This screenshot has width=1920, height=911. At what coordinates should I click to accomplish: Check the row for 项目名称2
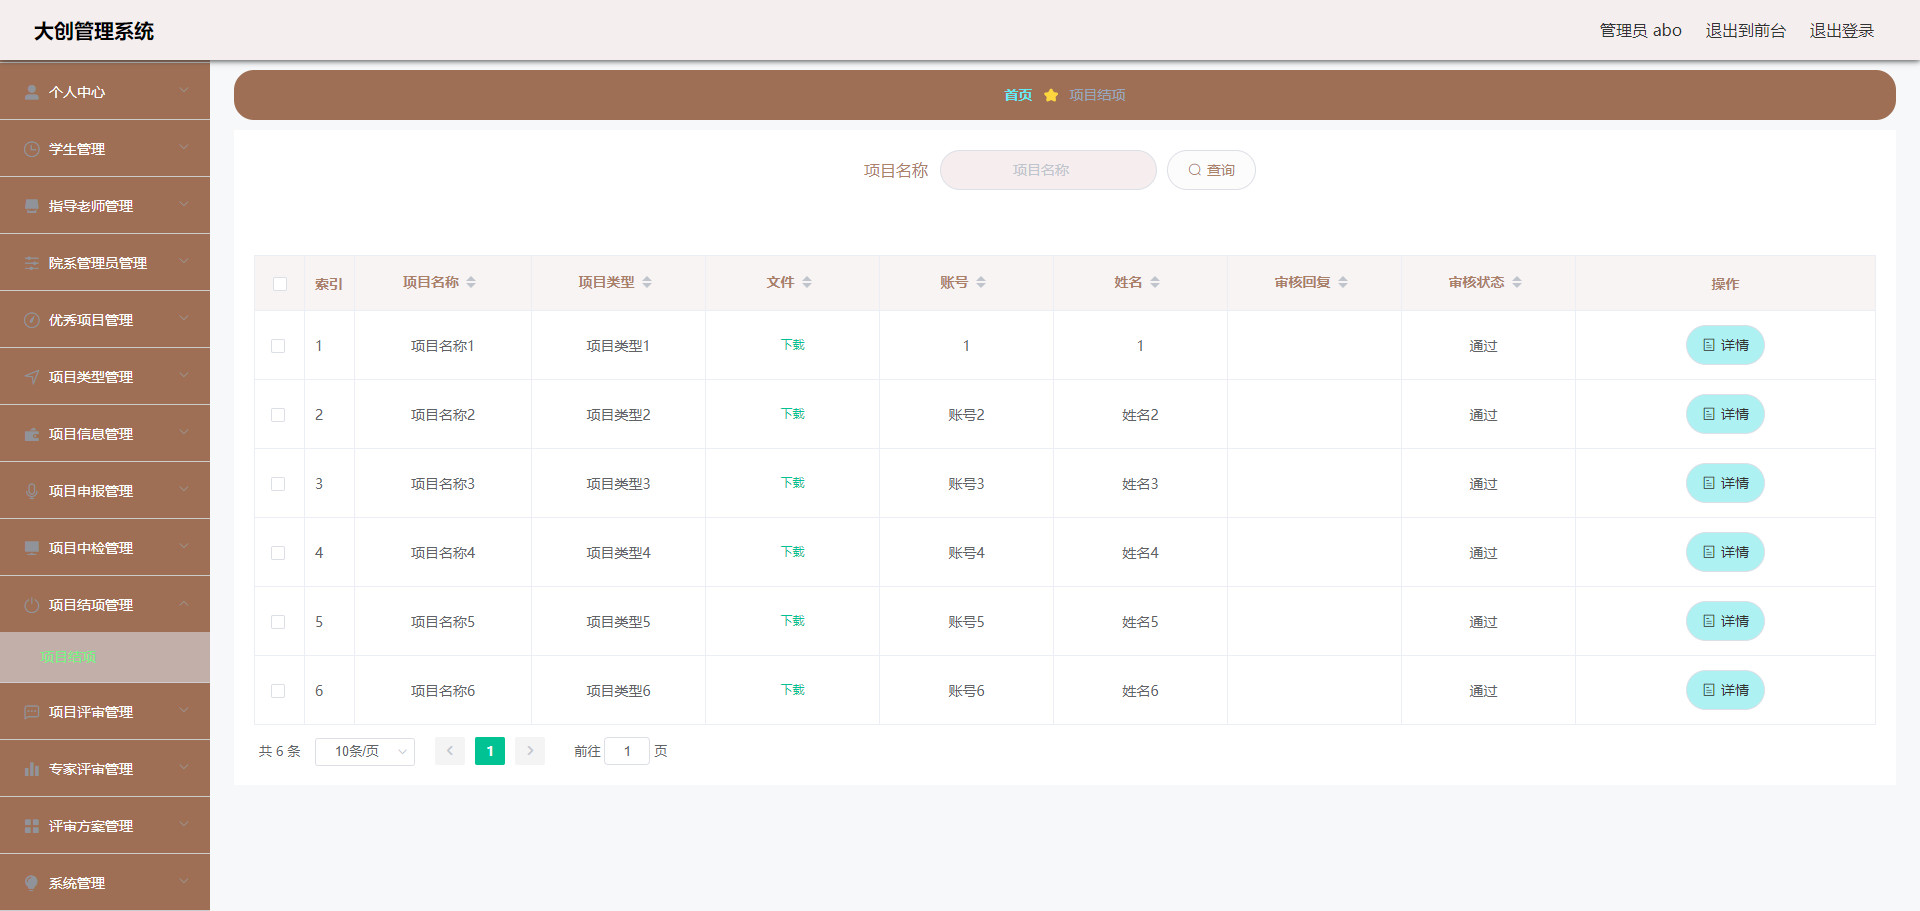(278, 415)
